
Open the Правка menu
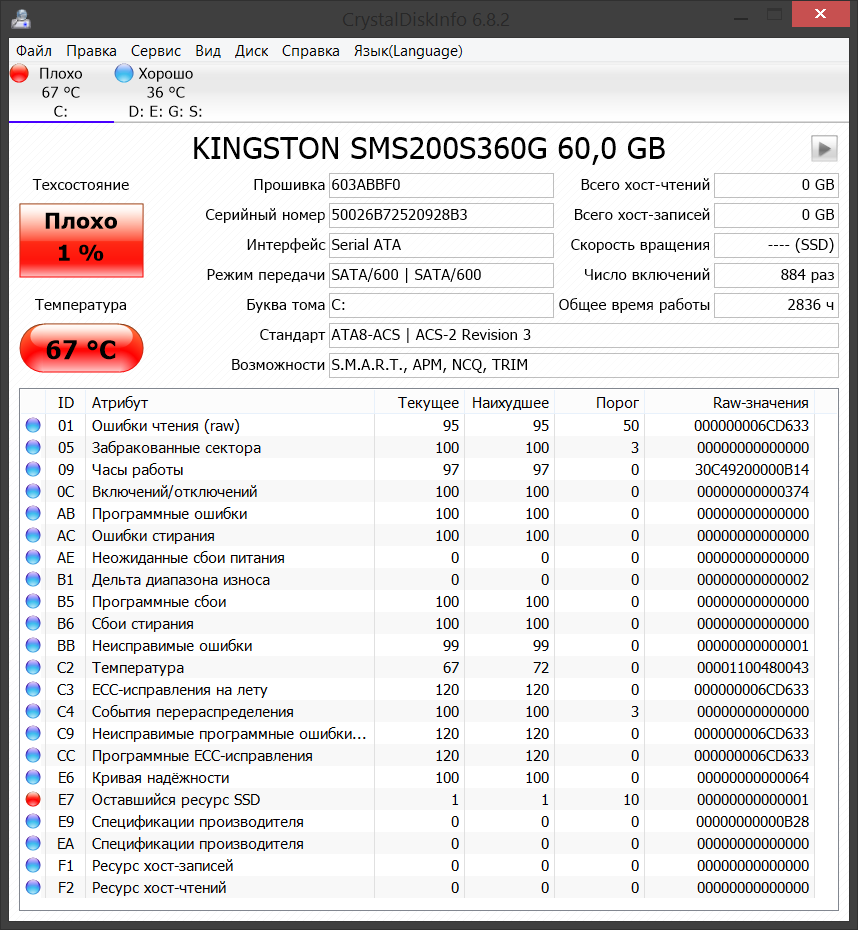coord(91,51)
